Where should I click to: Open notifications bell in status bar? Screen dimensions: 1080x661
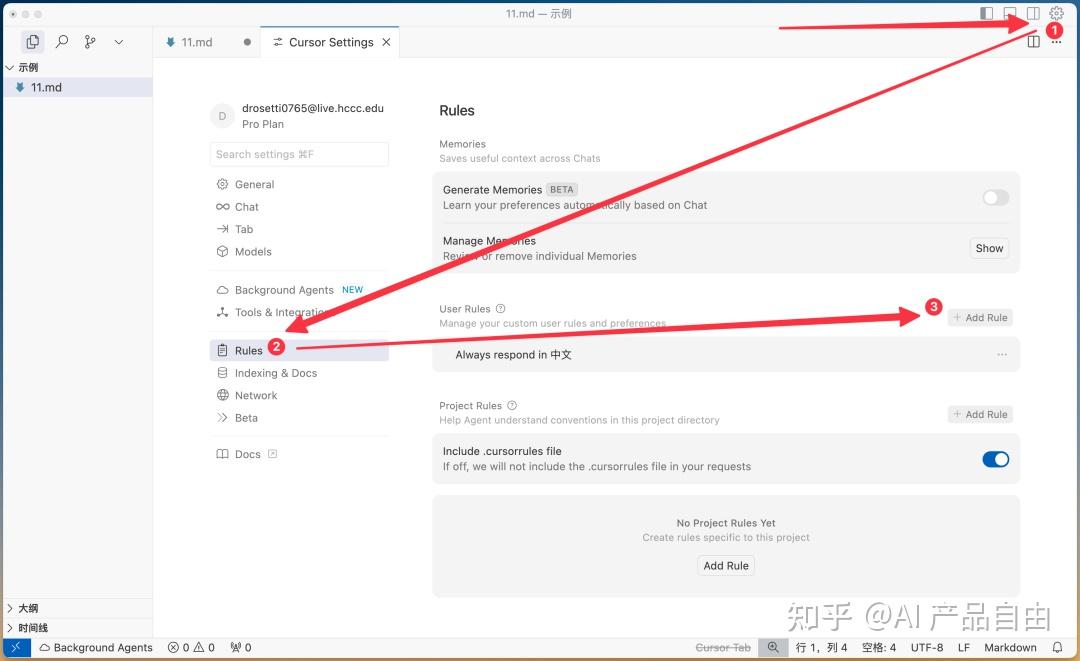coord(1057,648)
